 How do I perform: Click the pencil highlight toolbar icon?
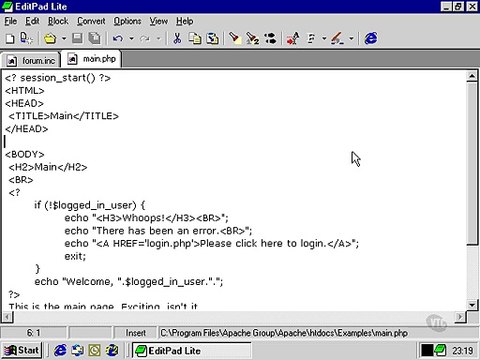(x=337, y=39)
